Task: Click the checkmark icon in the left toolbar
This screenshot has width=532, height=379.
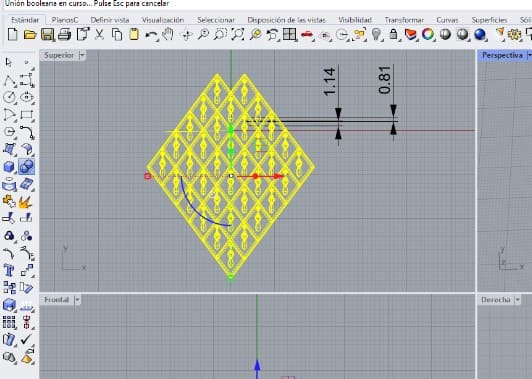Action: (x=26, y=339)
